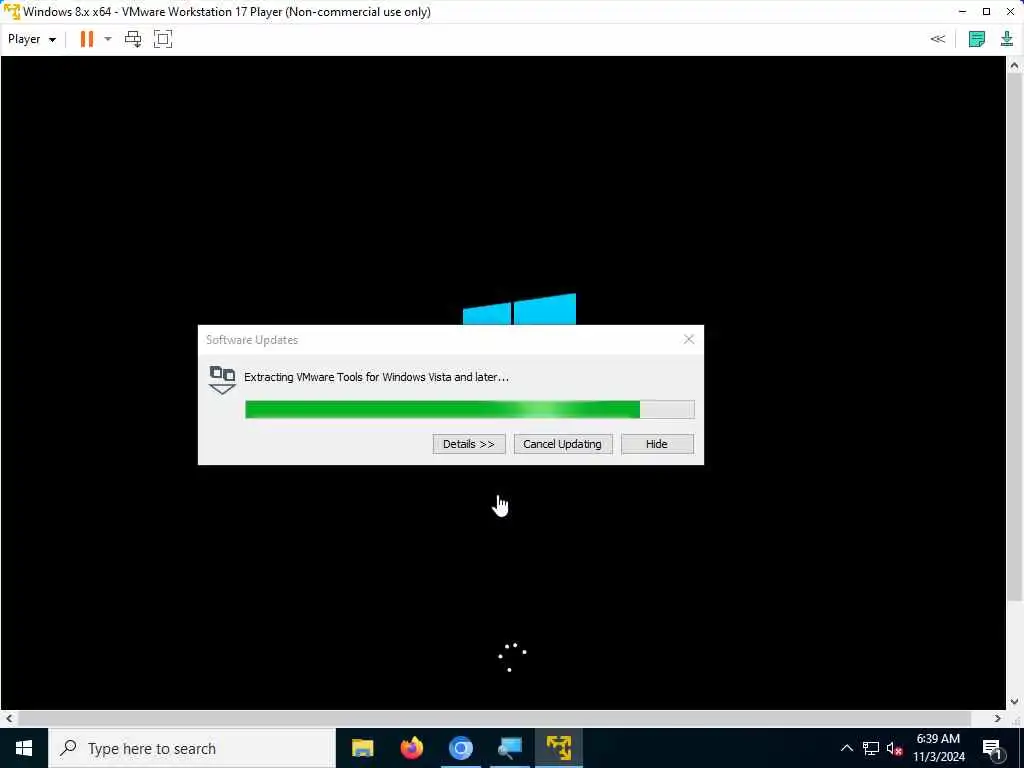Launch Firefox from the taskbar
This screenshot has width=1024, height=768.
(x=411, y=748)
